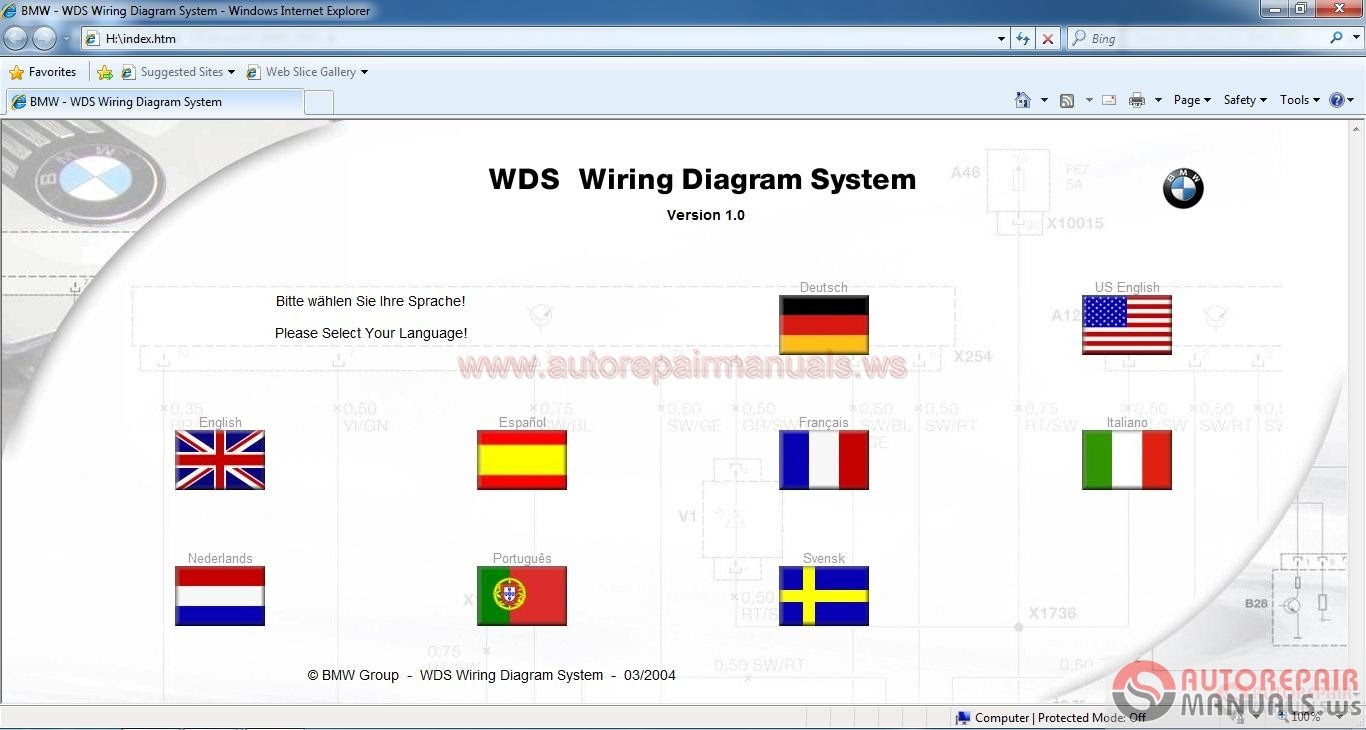Image resolution: width=1366 pixels, height=730 pixels.
Task: Click the WDS Wiring Diagram System heading
Action: [702, 179]
